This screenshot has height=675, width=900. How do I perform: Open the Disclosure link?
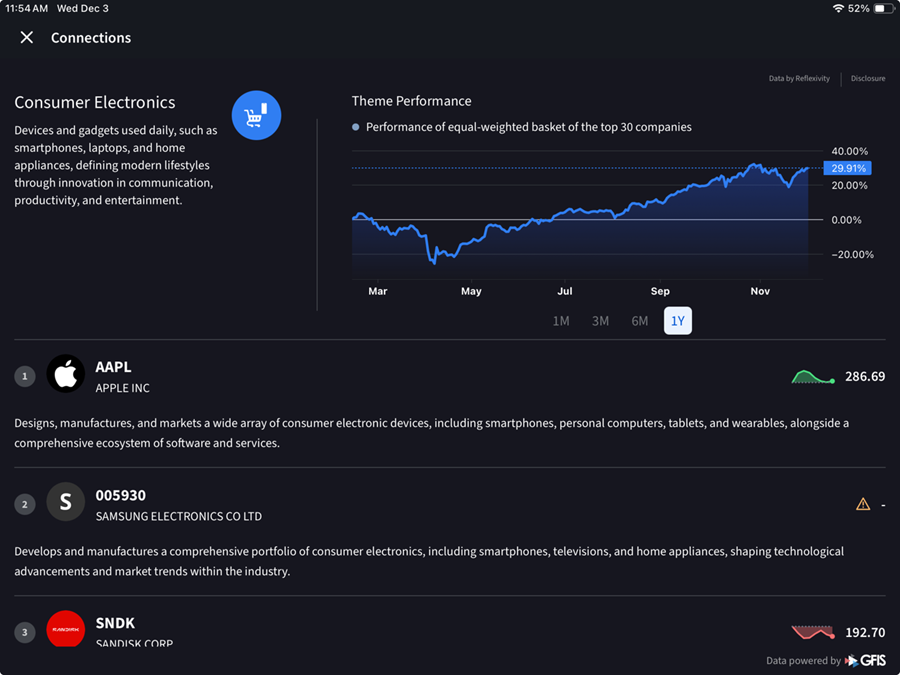tap(867, 78)
